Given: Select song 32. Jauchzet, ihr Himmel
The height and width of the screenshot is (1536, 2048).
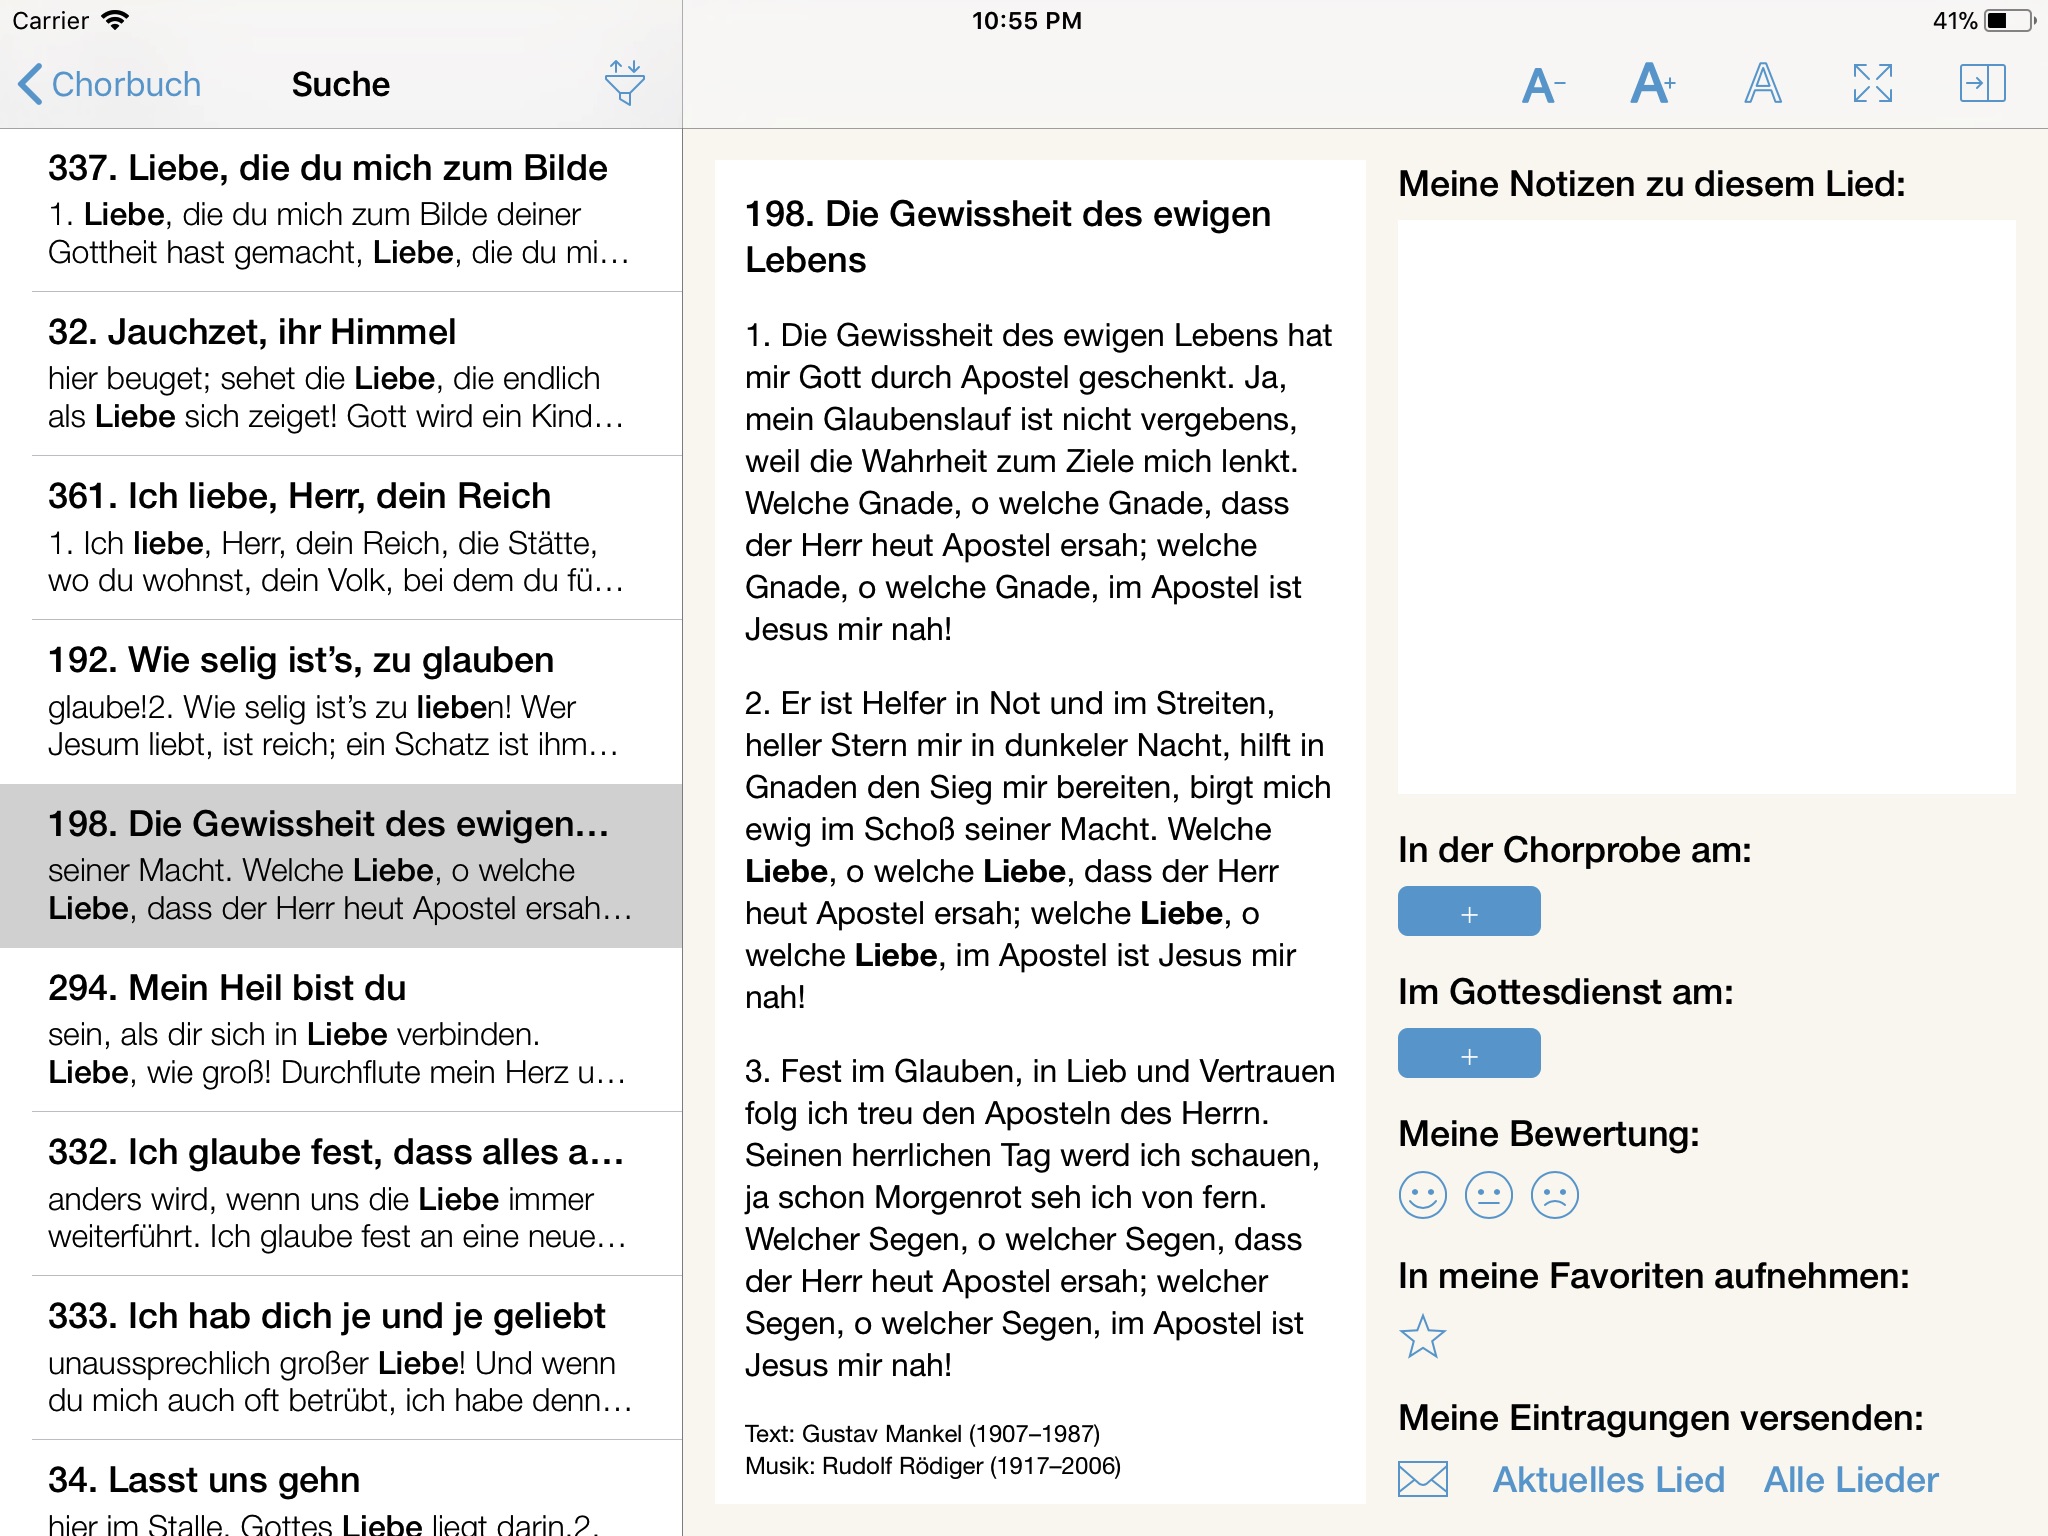Looking at the screenshot, I should click(341, 374).
